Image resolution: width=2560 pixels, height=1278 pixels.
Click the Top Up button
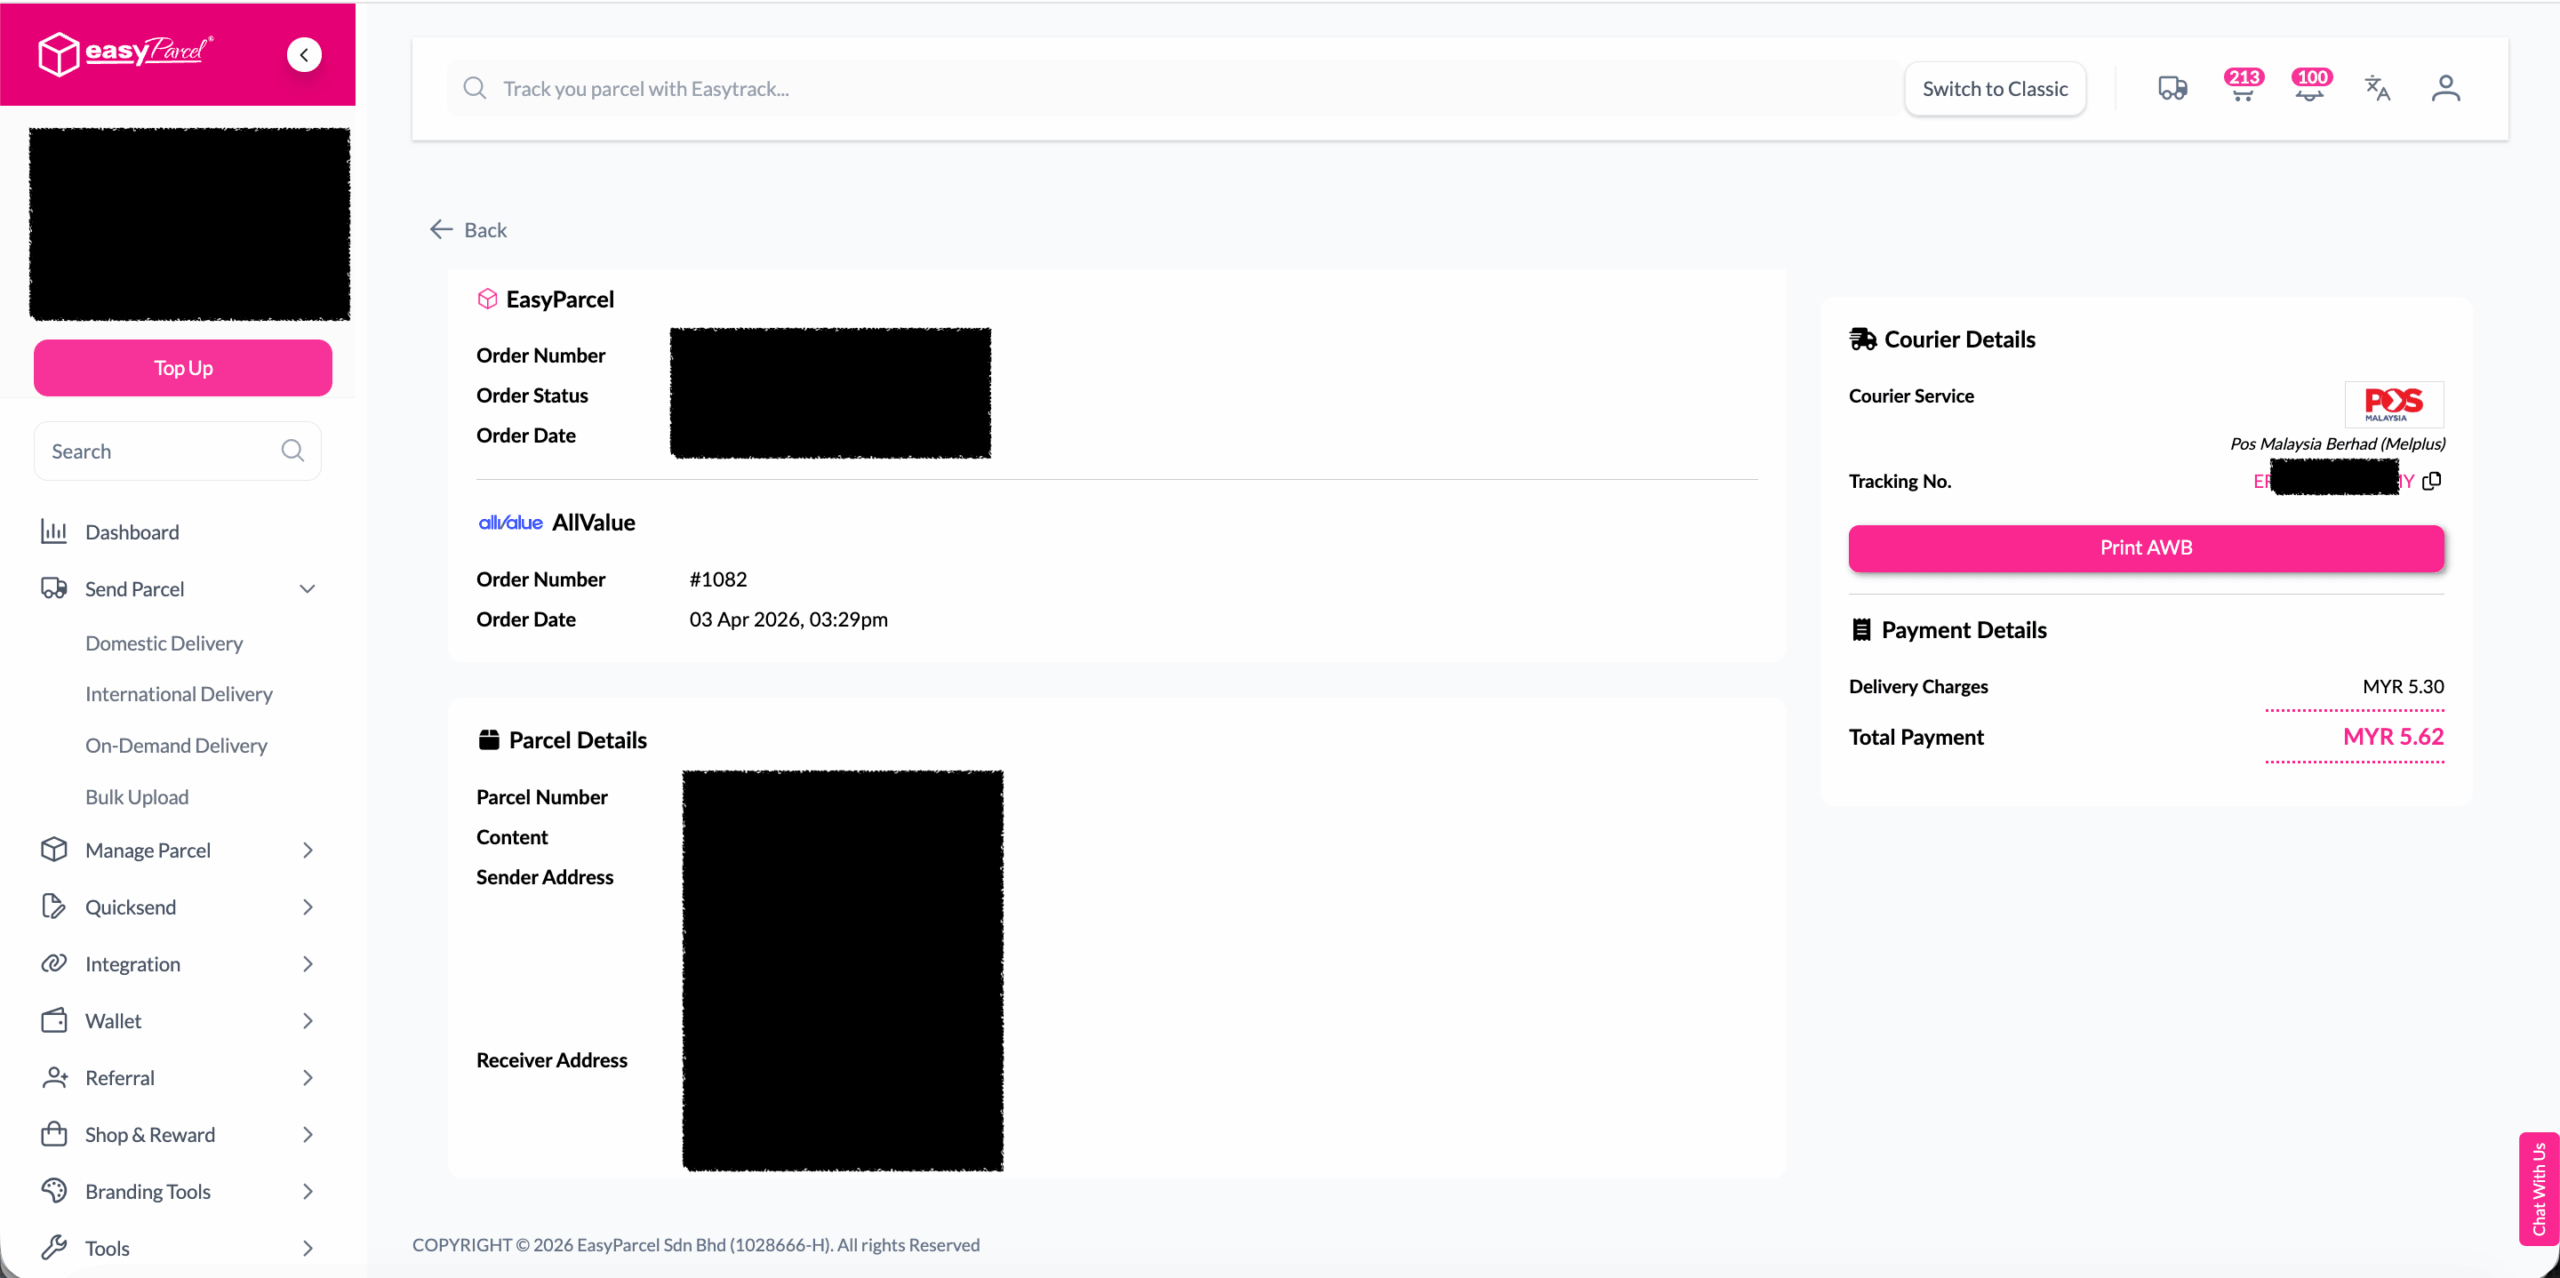coord(183,368)
